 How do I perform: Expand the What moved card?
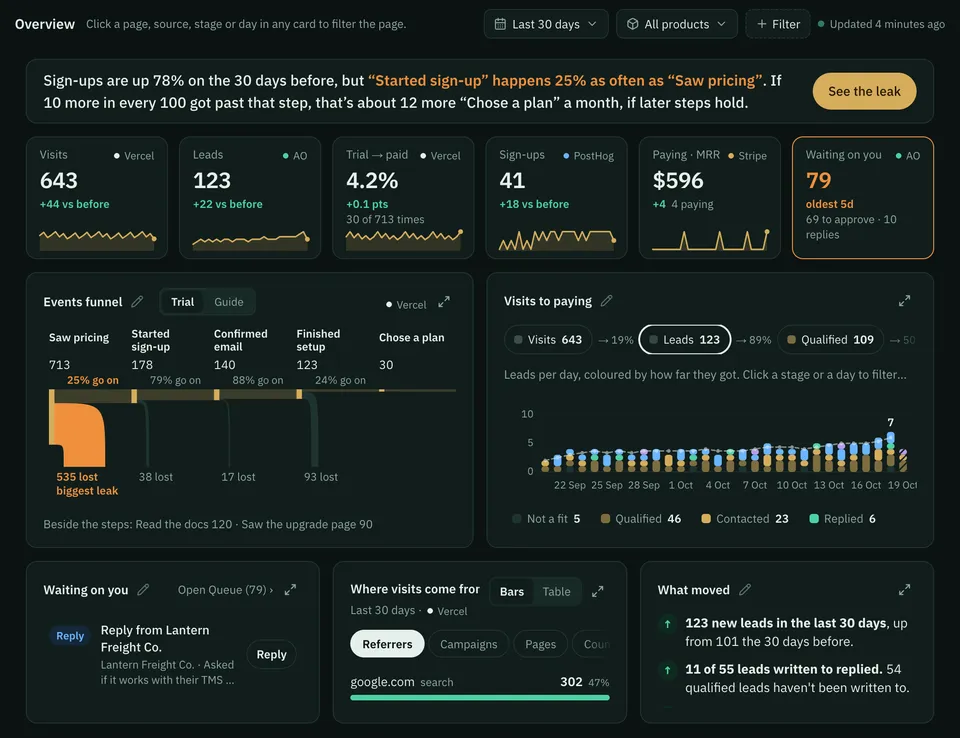pos(904,589)
